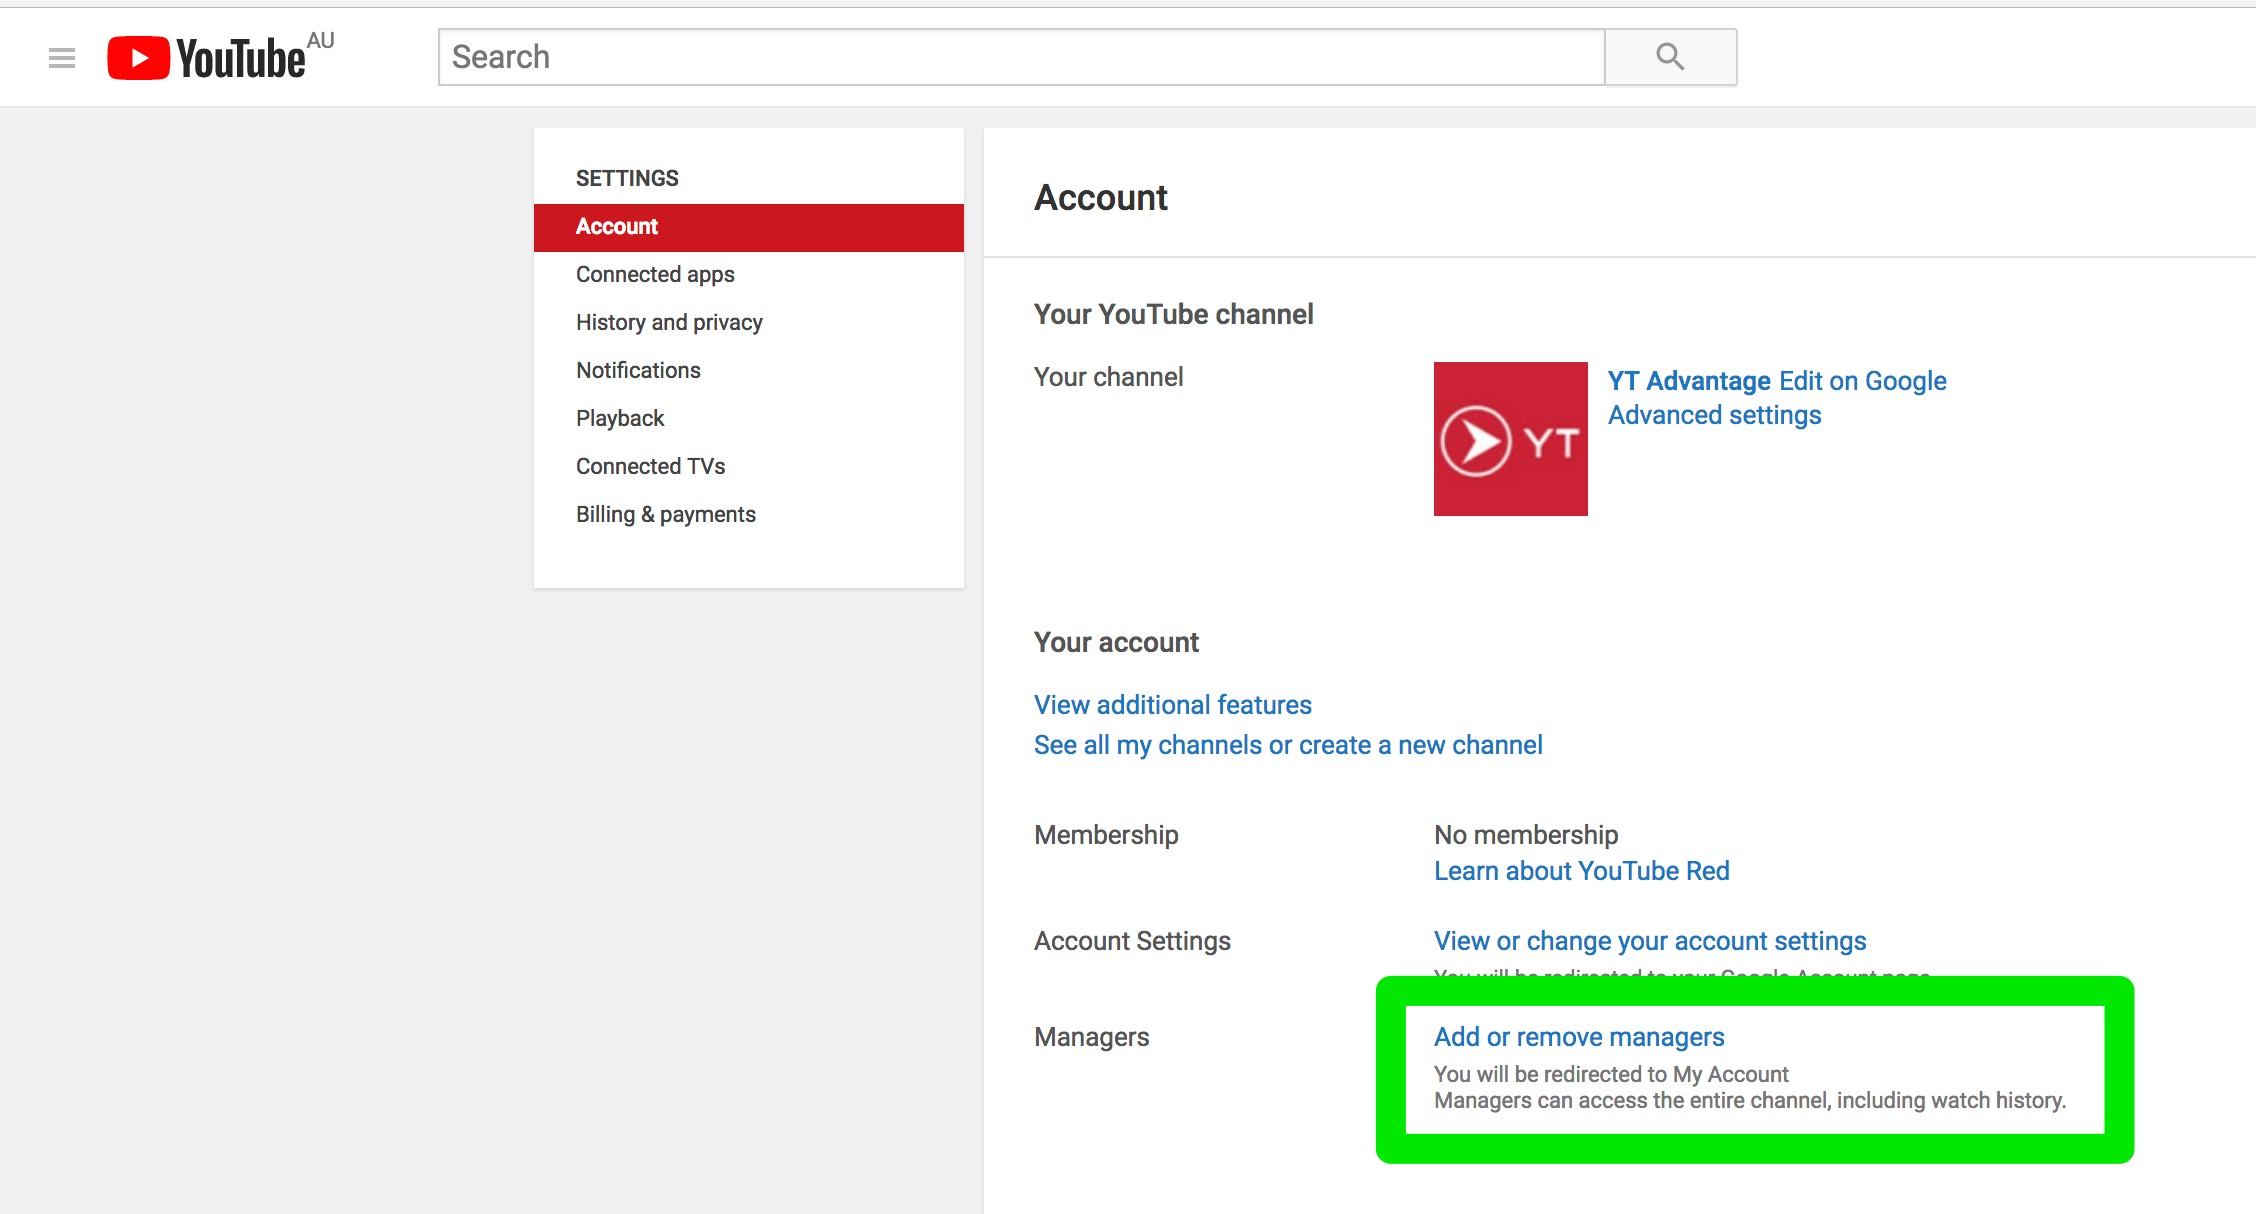Open the YT Advantage channel link
The height and width of the screenshot is (1214, 2256).
click(x=1689, y=381)
